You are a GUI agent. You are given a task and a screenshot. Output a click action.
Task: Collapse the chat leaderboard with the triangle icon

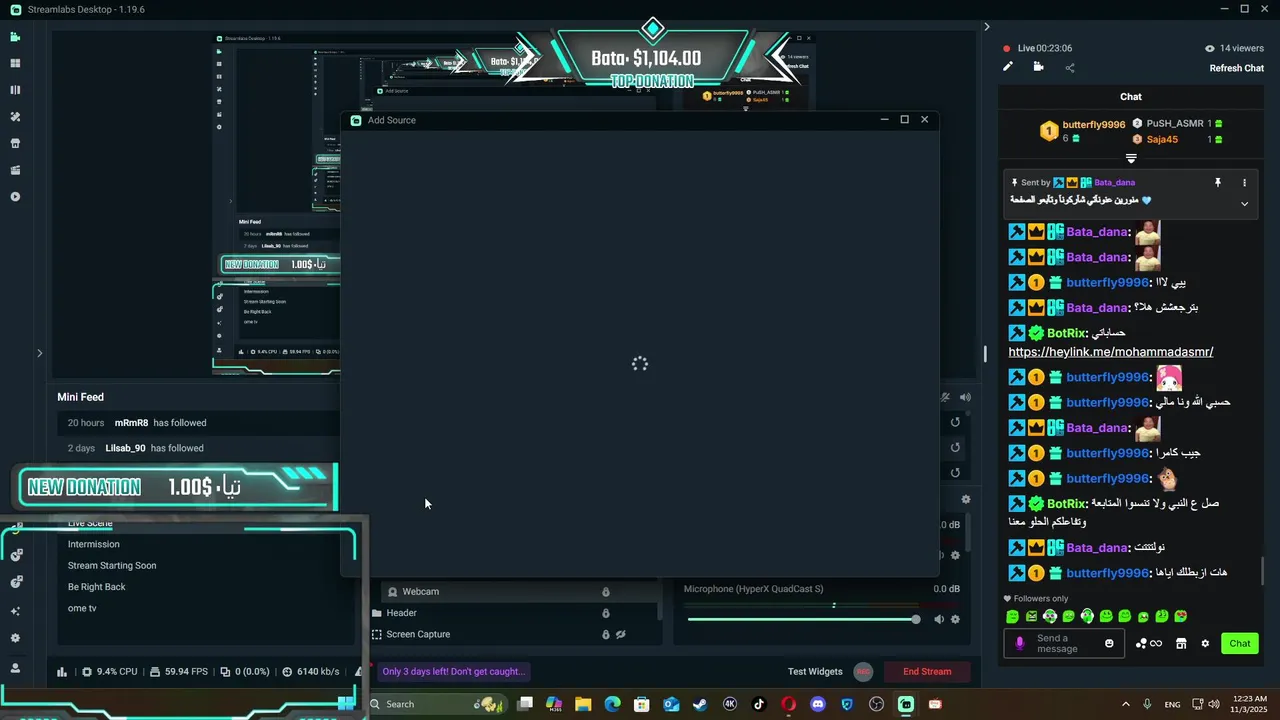[x=1131, y=158]
